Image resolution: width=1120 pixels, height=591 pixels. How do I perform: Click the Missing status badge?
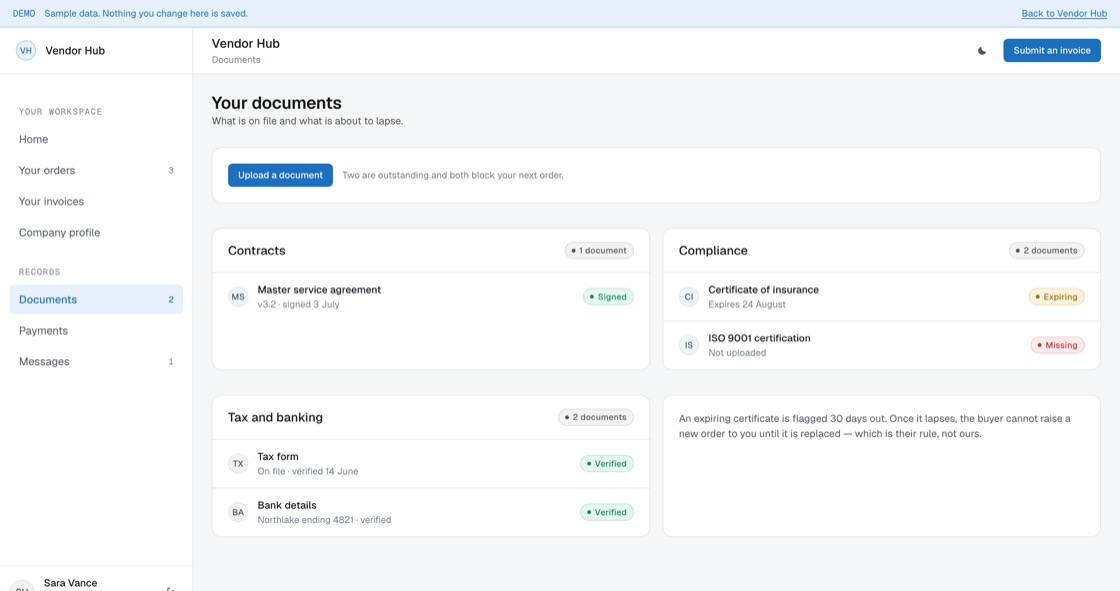[x=1057, y=345]
